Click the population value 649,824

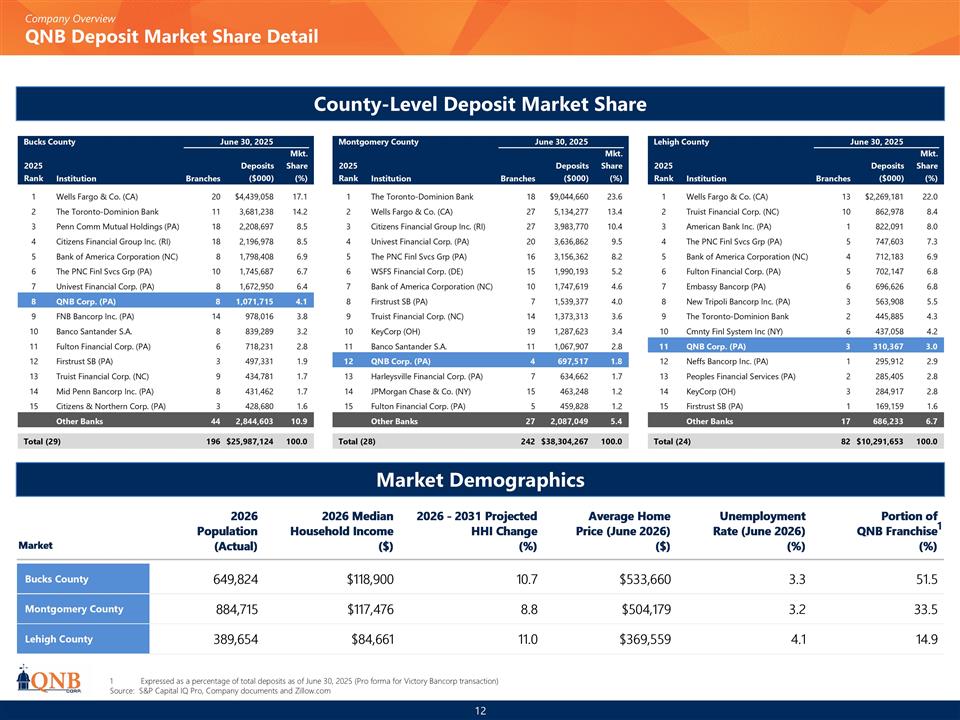pyautogui.click(x=236, y=579)
